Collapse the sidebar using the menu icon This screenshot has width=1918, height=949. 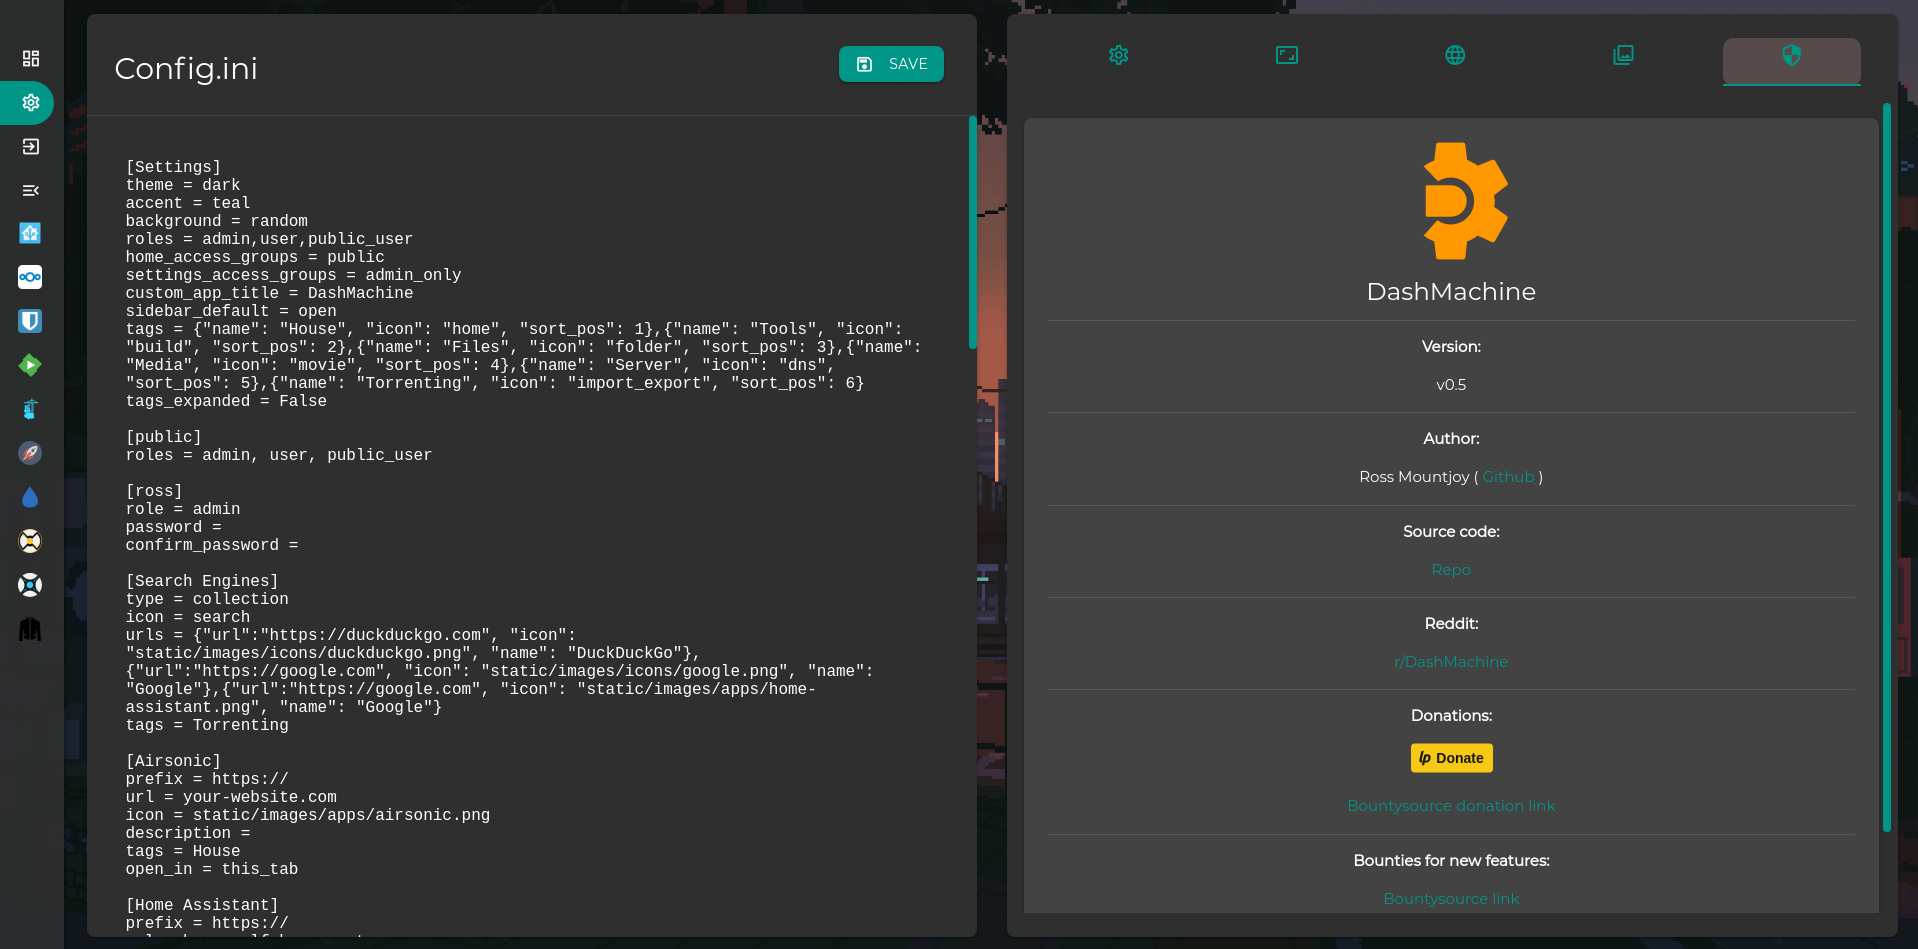[x=29, y=190]
